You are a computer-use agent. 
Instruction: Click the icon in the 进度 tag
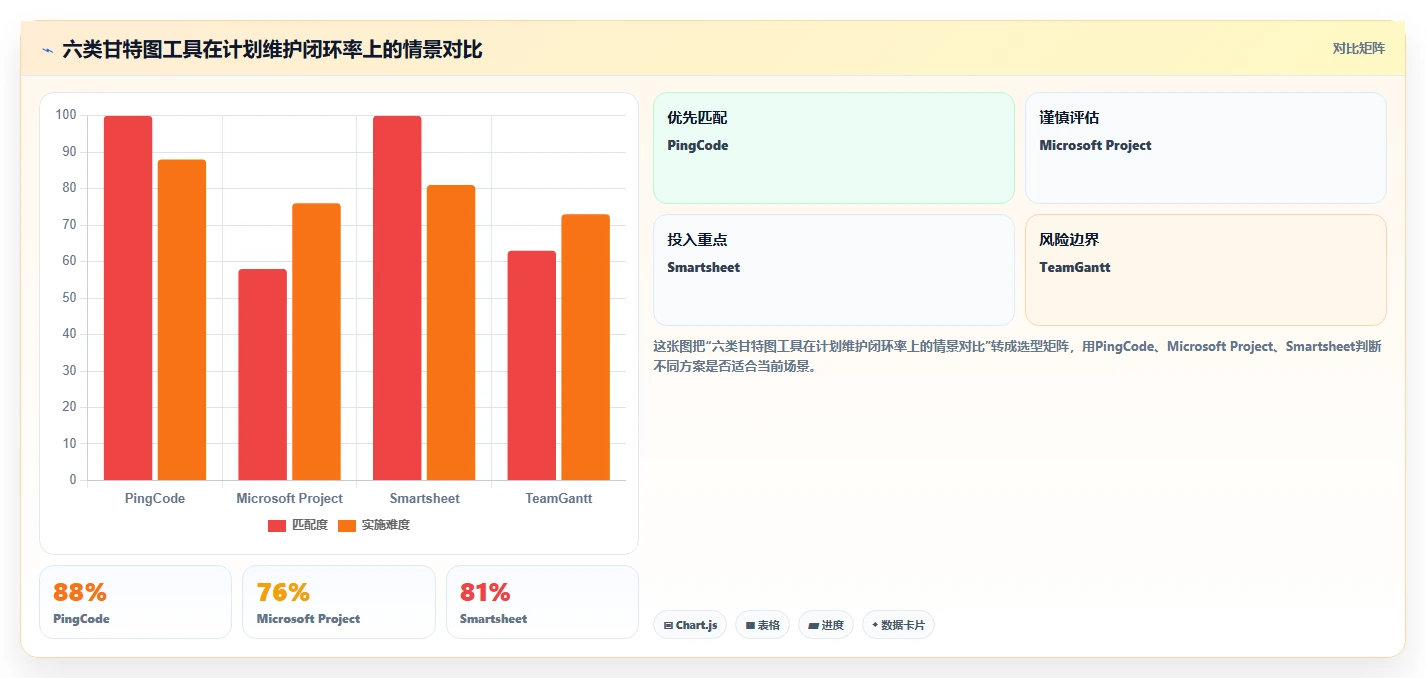(814, 626)
